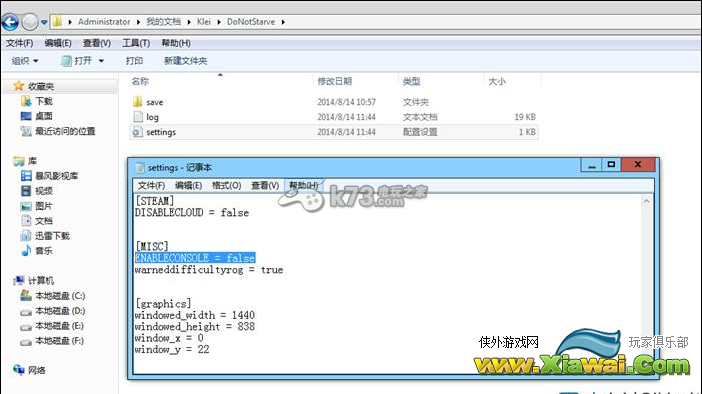The image size is (702, 394).
Task: Expand the arrow after DoNotStarve in path
Action: [x=283, y=22]
